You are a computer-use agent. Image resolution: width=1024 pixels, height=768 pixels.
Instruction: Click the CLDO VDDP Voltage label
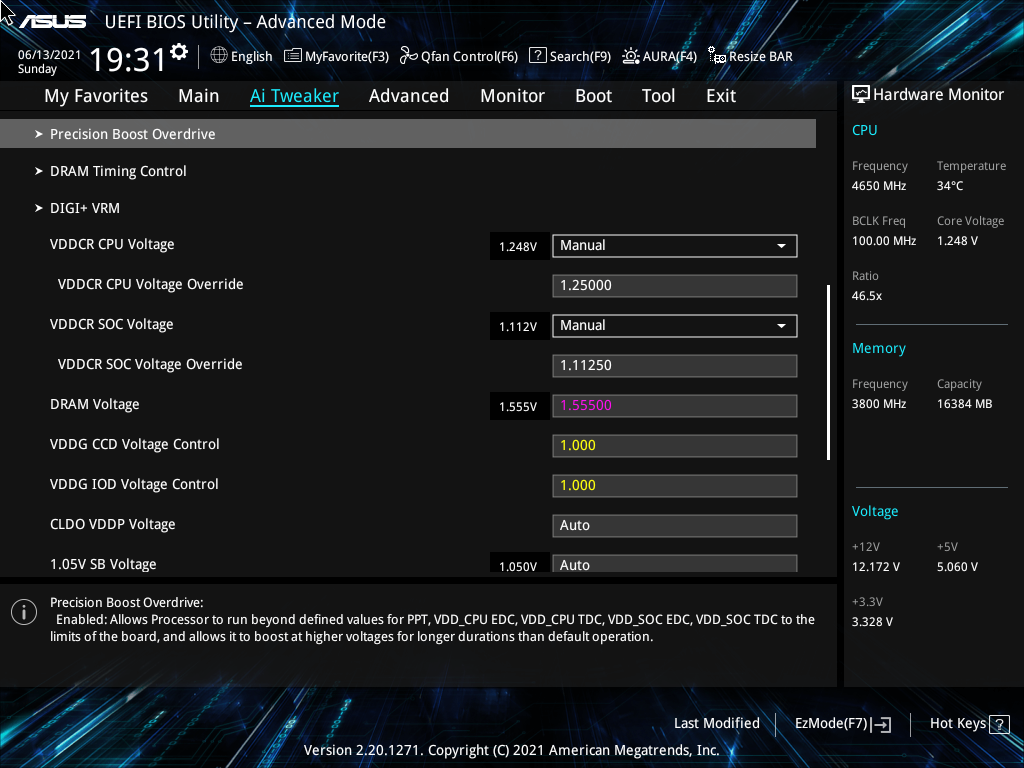pyautogui.click(x=113, y=524)
